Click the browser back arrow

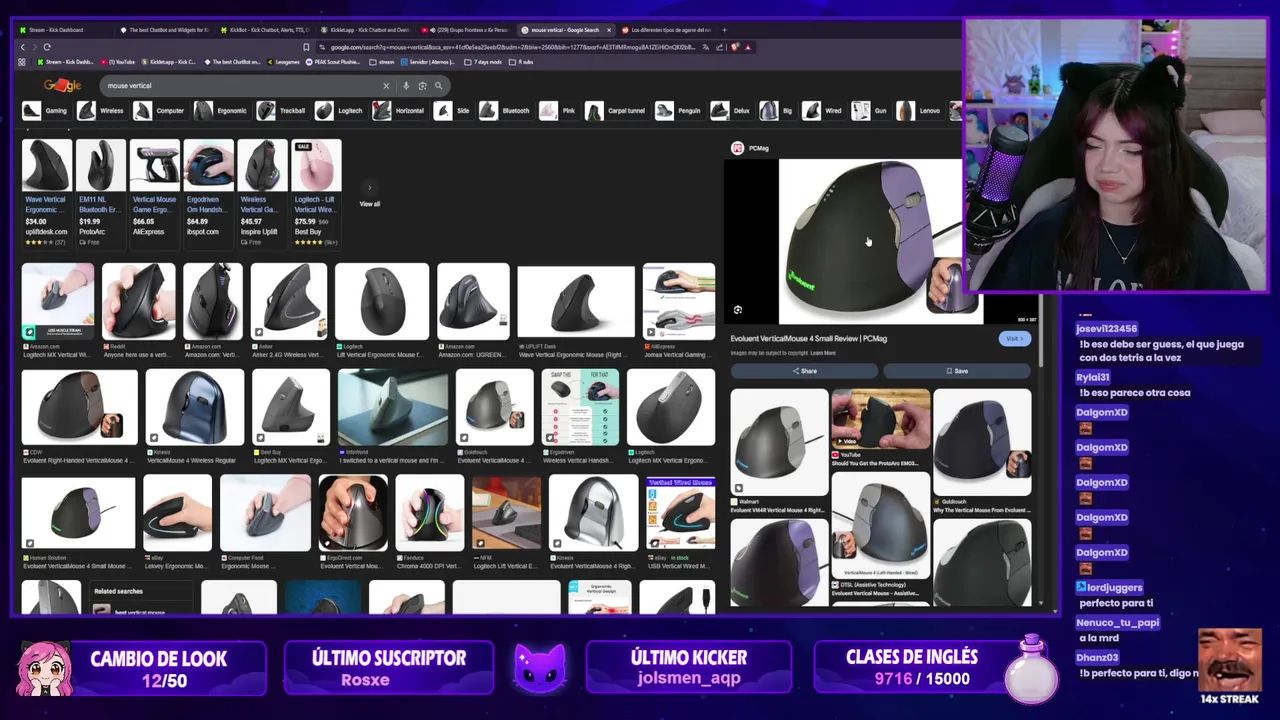[x=22, y=47]
